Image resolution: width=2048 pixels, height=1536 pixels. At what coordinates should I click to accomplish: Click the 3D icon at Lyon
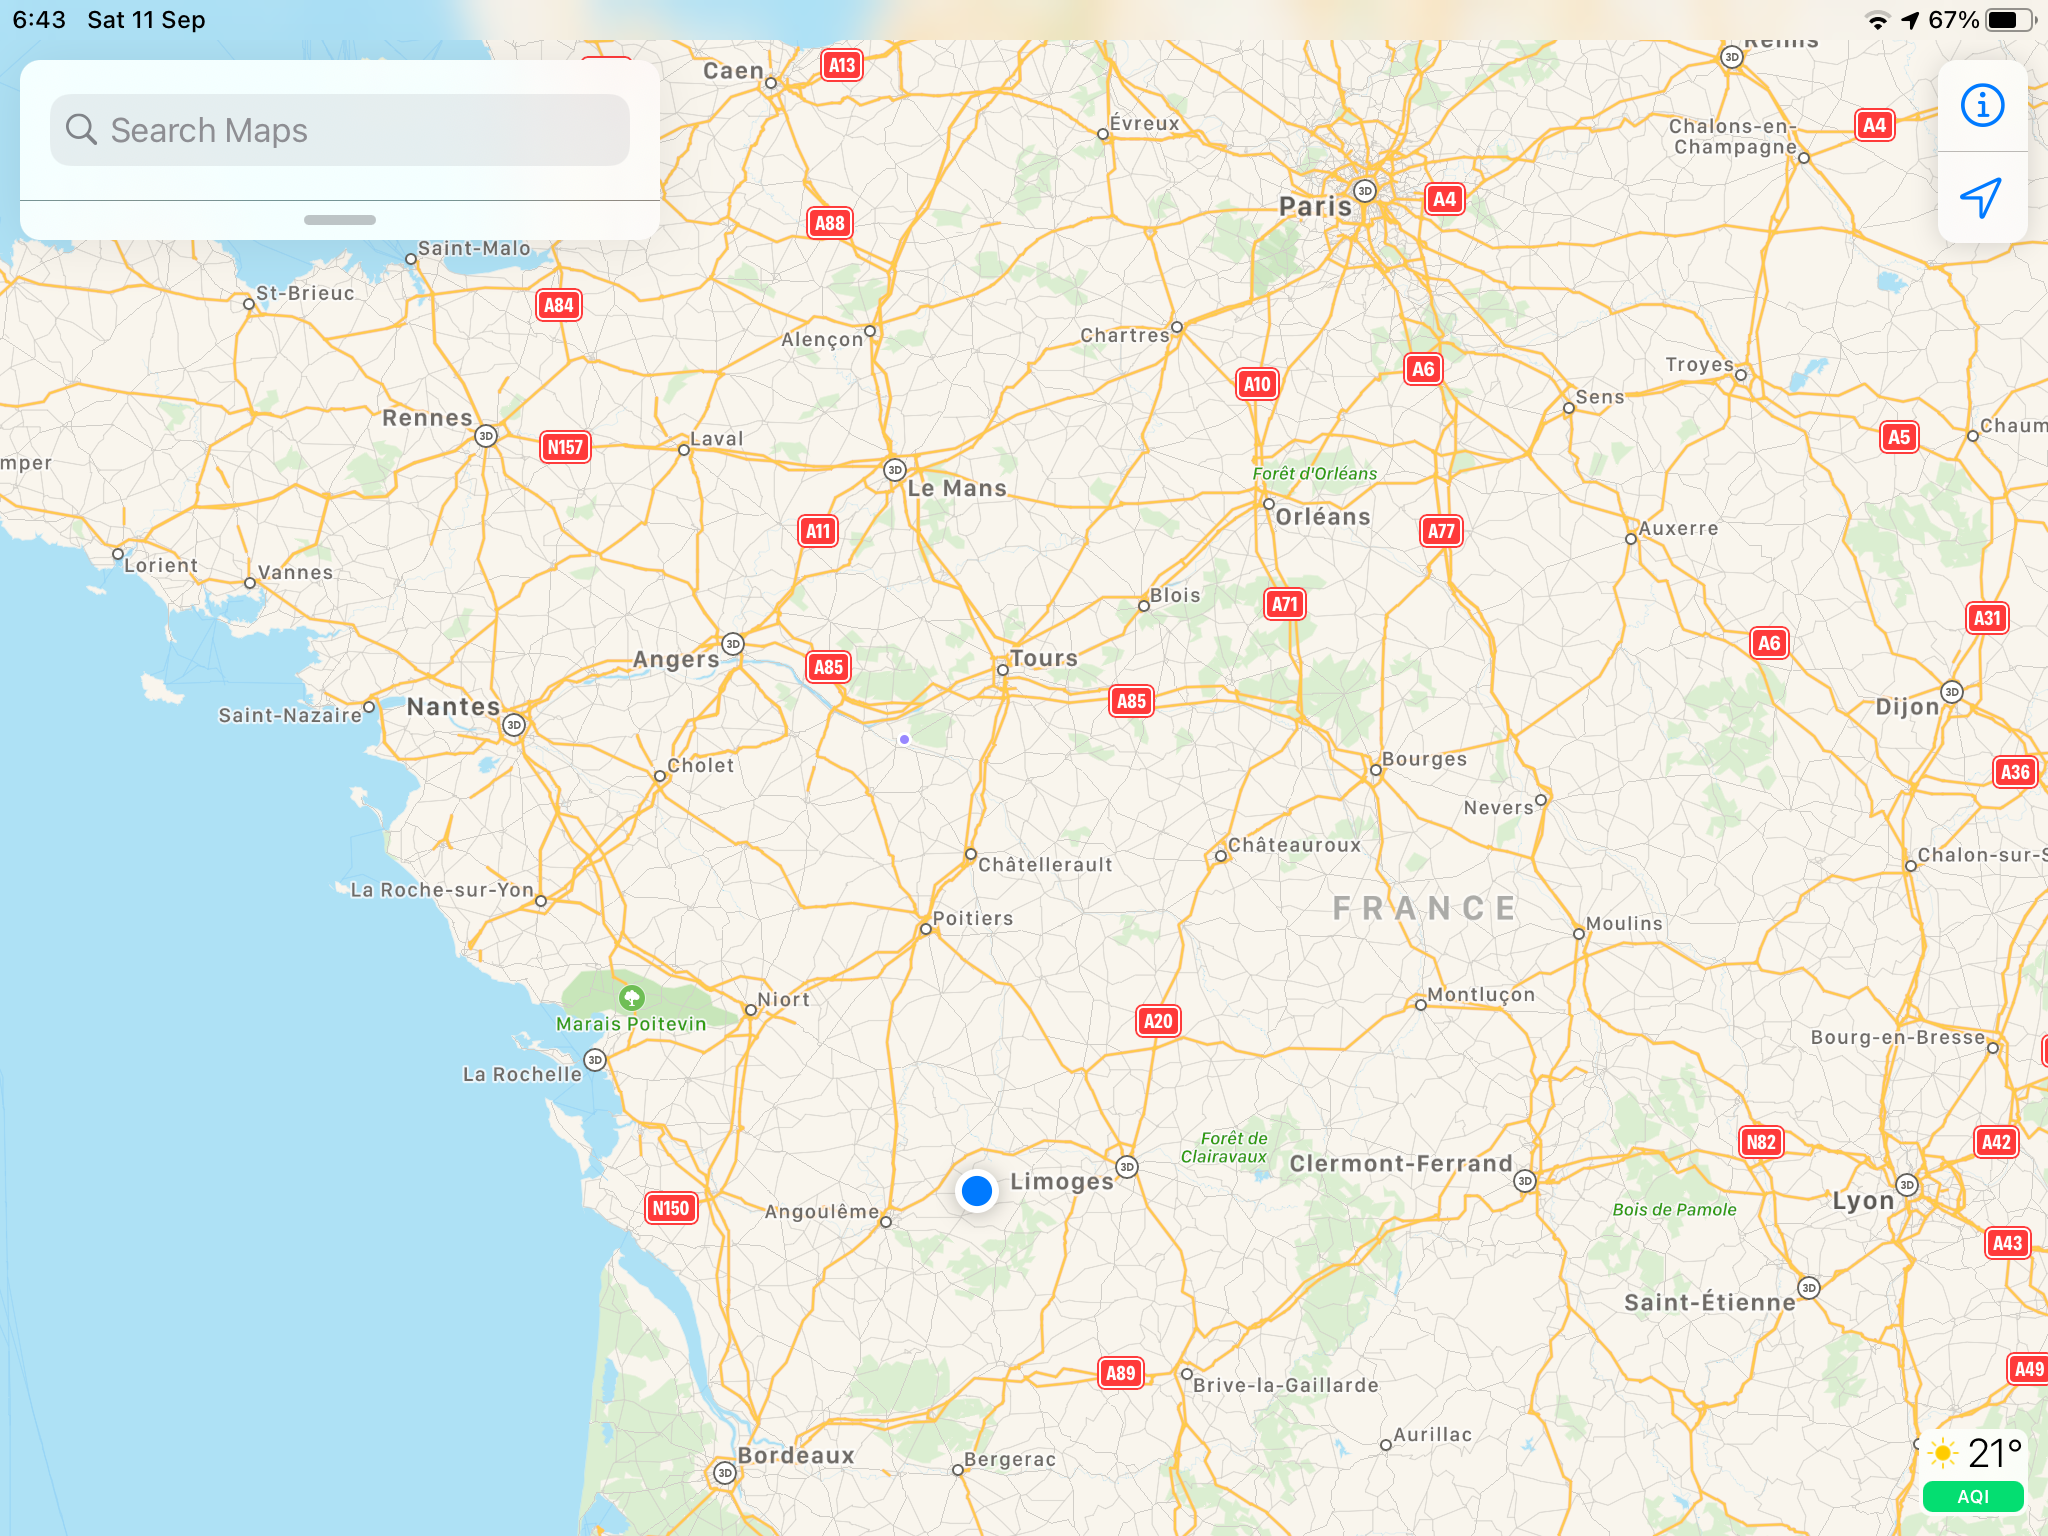(x=1907, y=1185)
